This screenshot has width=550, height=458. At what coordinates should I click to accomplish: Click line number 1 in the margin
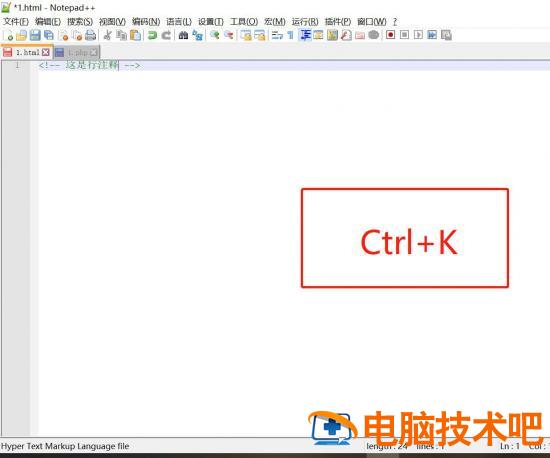tap(17, 65)
